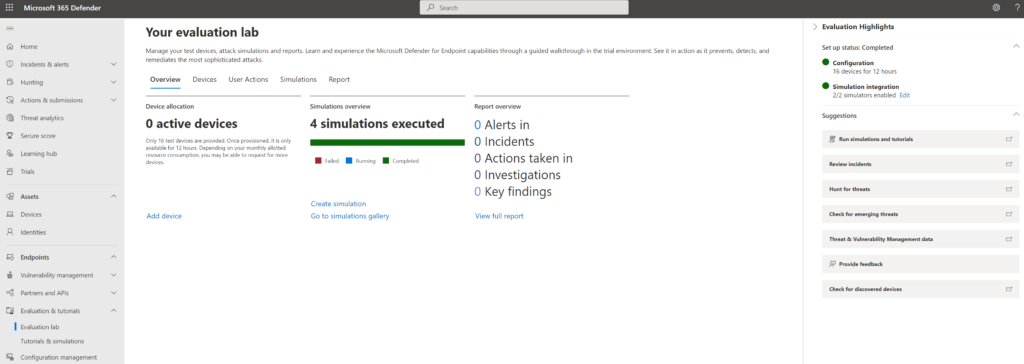Screen dimensions: 1024x364
Task: Open the settings gear icon
Action: [x=996, y=8]
